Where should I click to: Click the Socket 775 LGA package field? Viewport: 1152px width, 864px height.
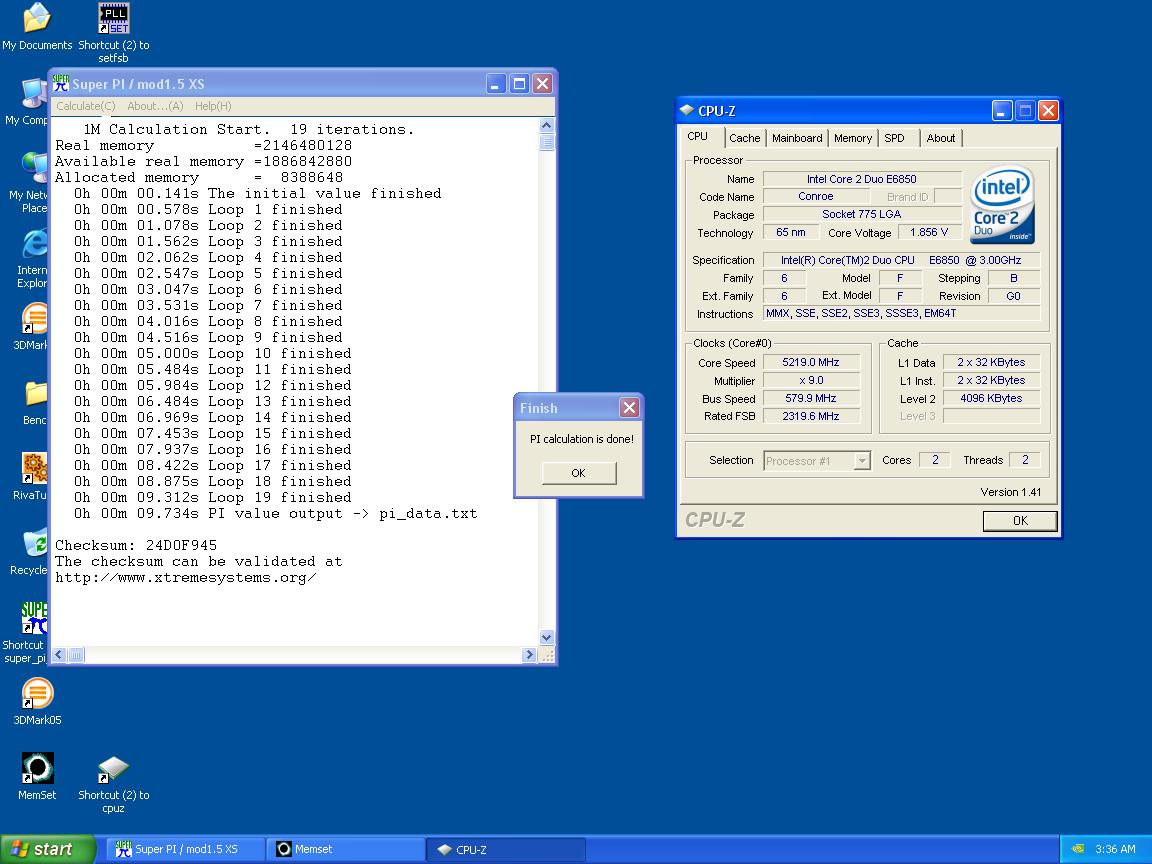pyautogui.click(x=862, y=214)
